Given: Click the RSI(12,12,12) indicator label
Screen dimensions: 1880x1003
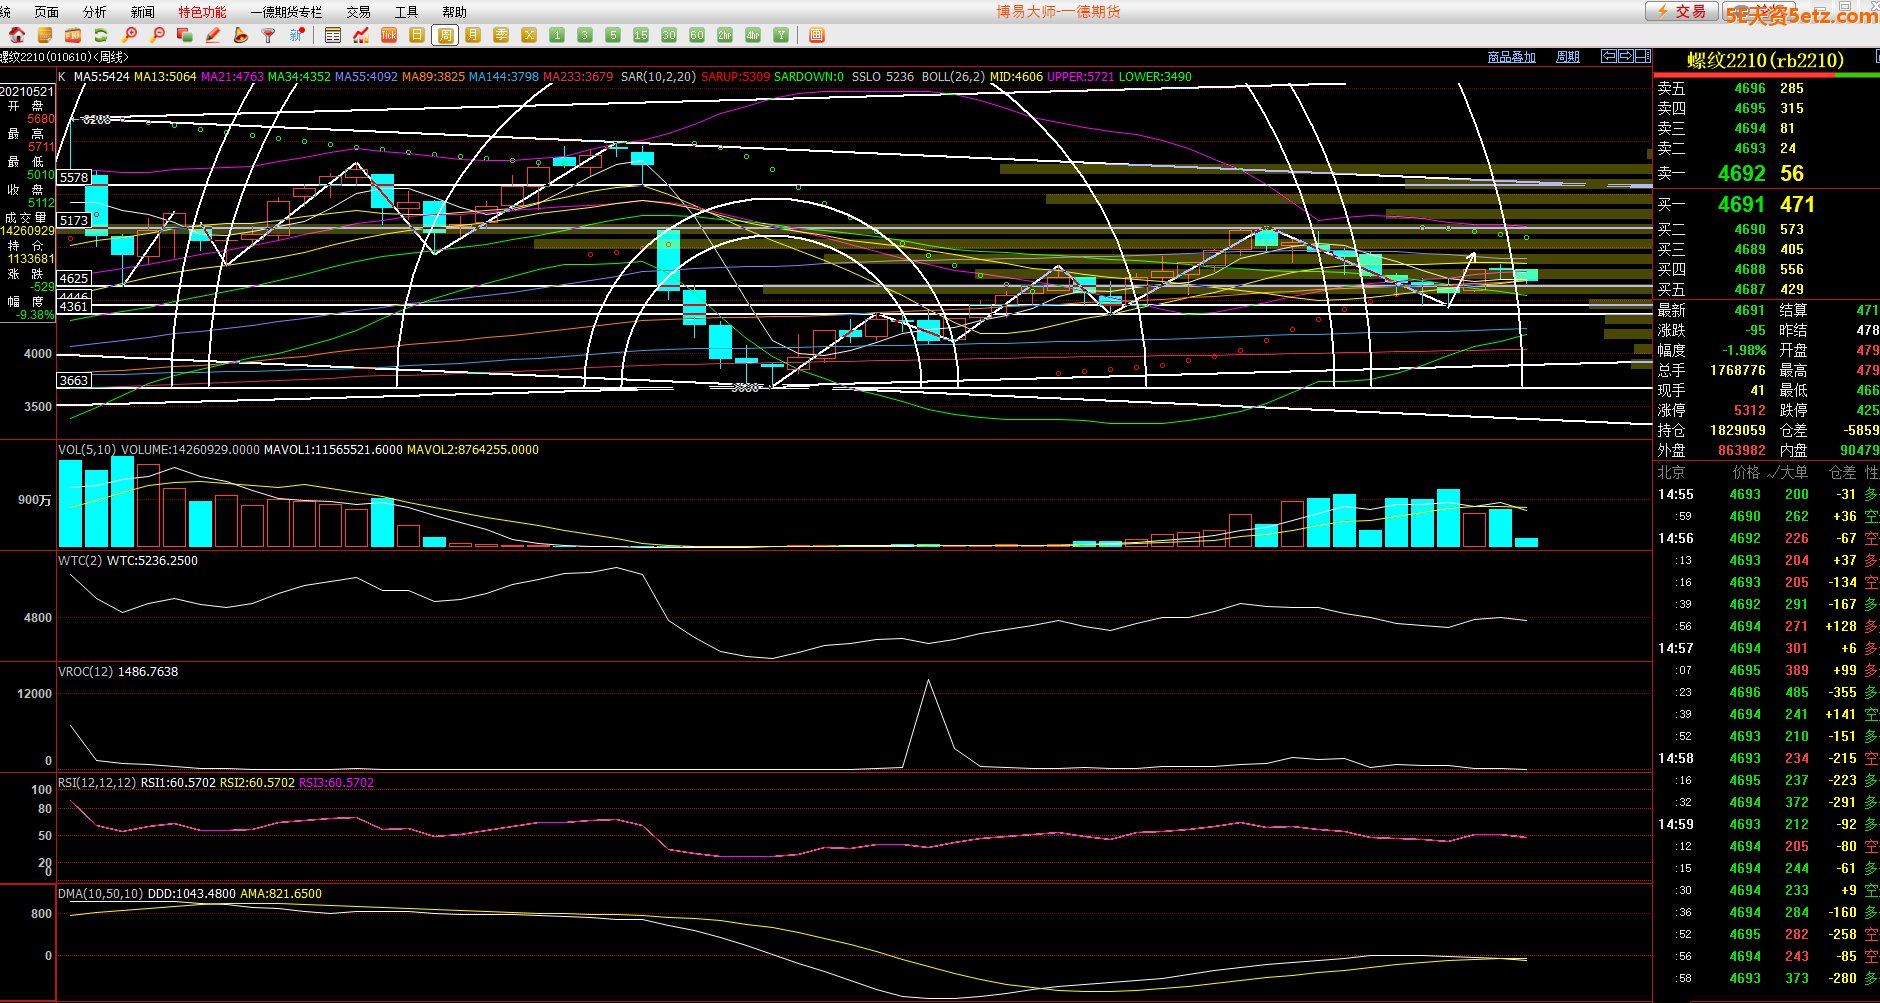Looking at the screenshot, I should tap(97, 782).
